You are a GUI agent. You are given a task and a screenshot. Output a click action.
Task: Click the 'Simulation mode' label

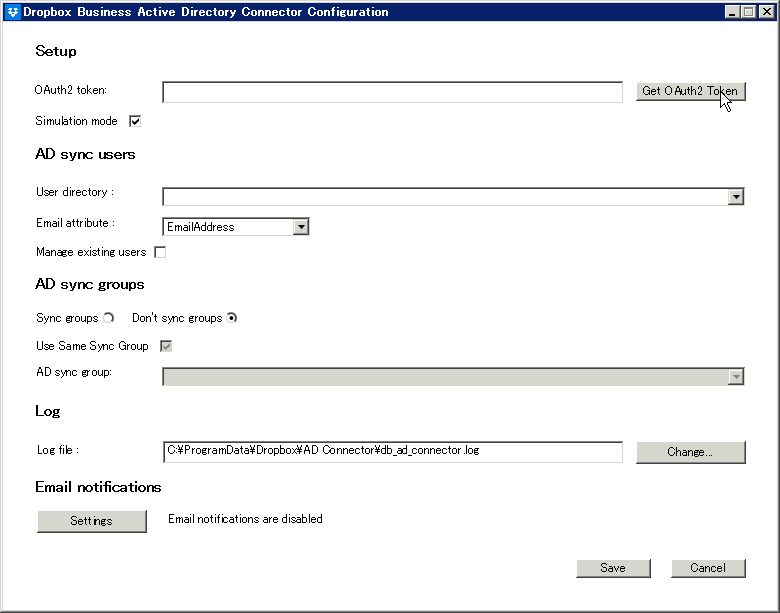76,121
